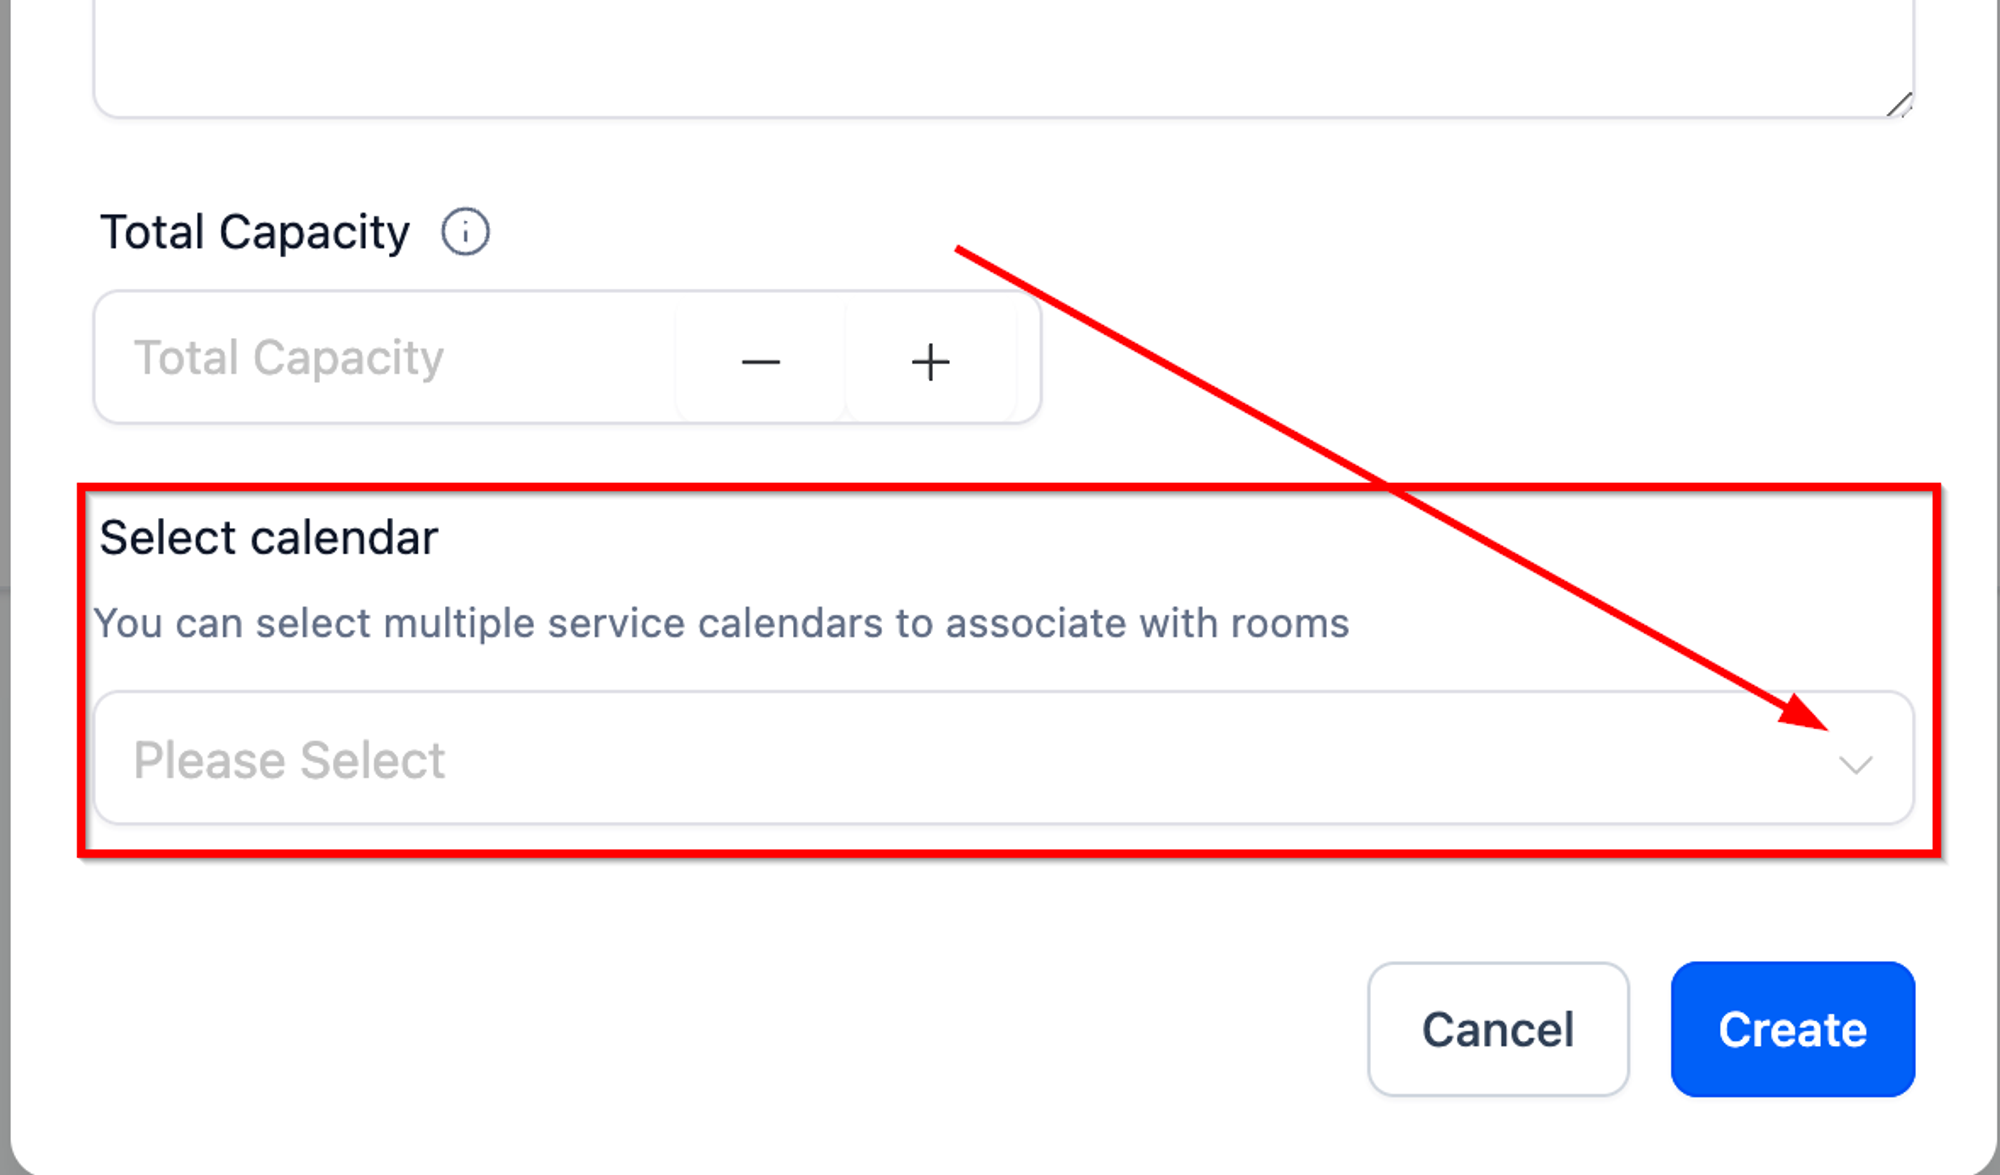Click the multiple service calendars helper text

721,624
